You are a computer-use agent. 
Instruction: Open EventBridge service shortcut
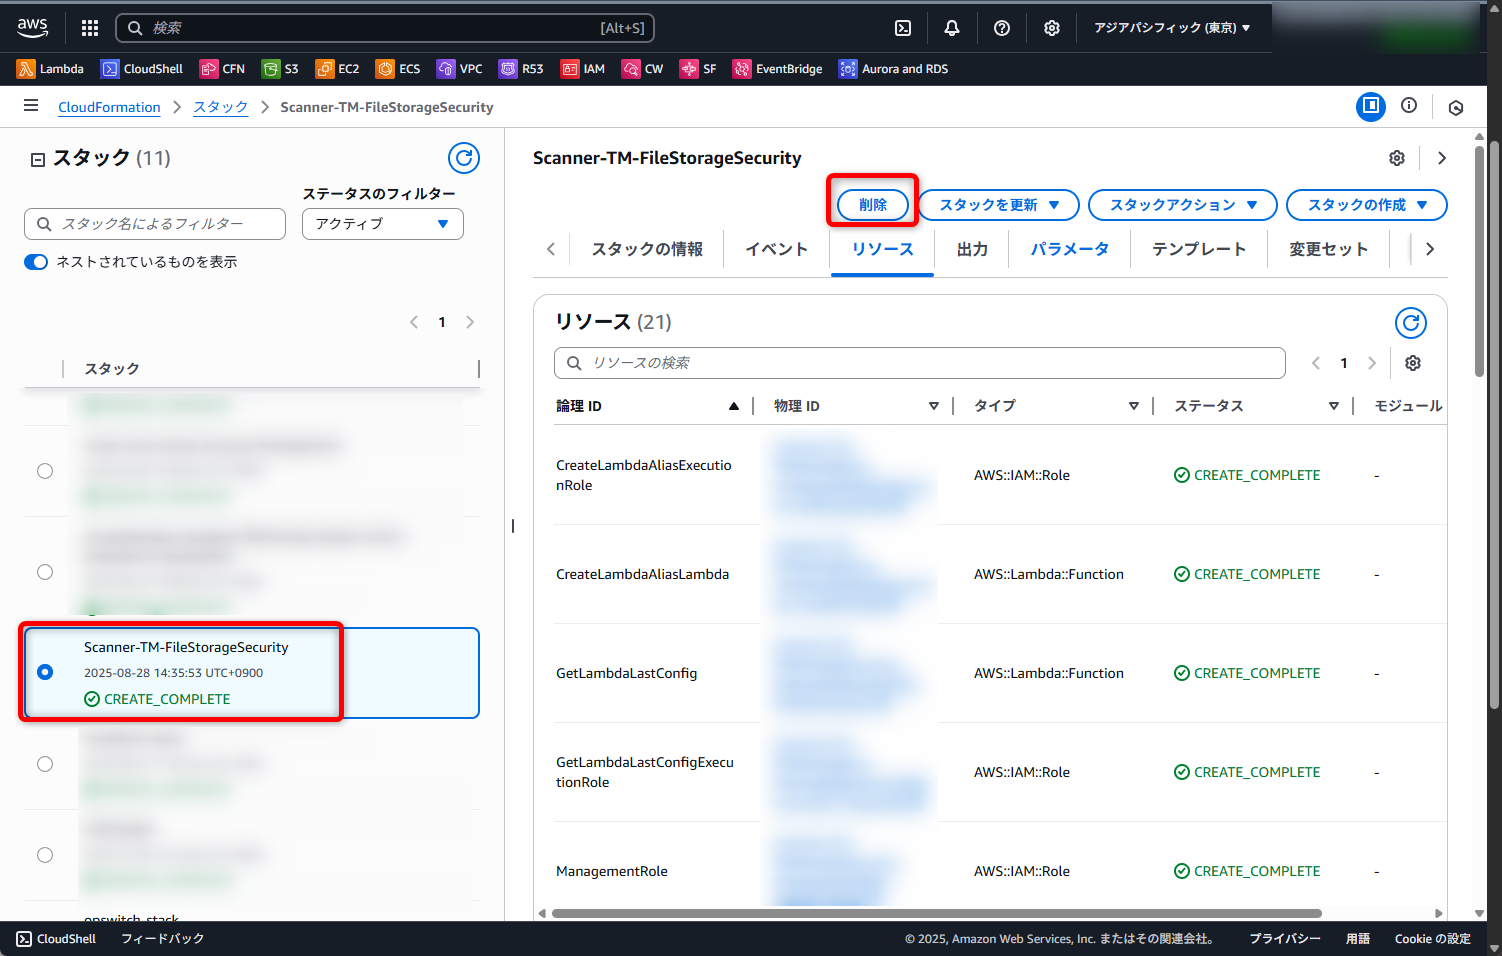[x=777, y=69]
